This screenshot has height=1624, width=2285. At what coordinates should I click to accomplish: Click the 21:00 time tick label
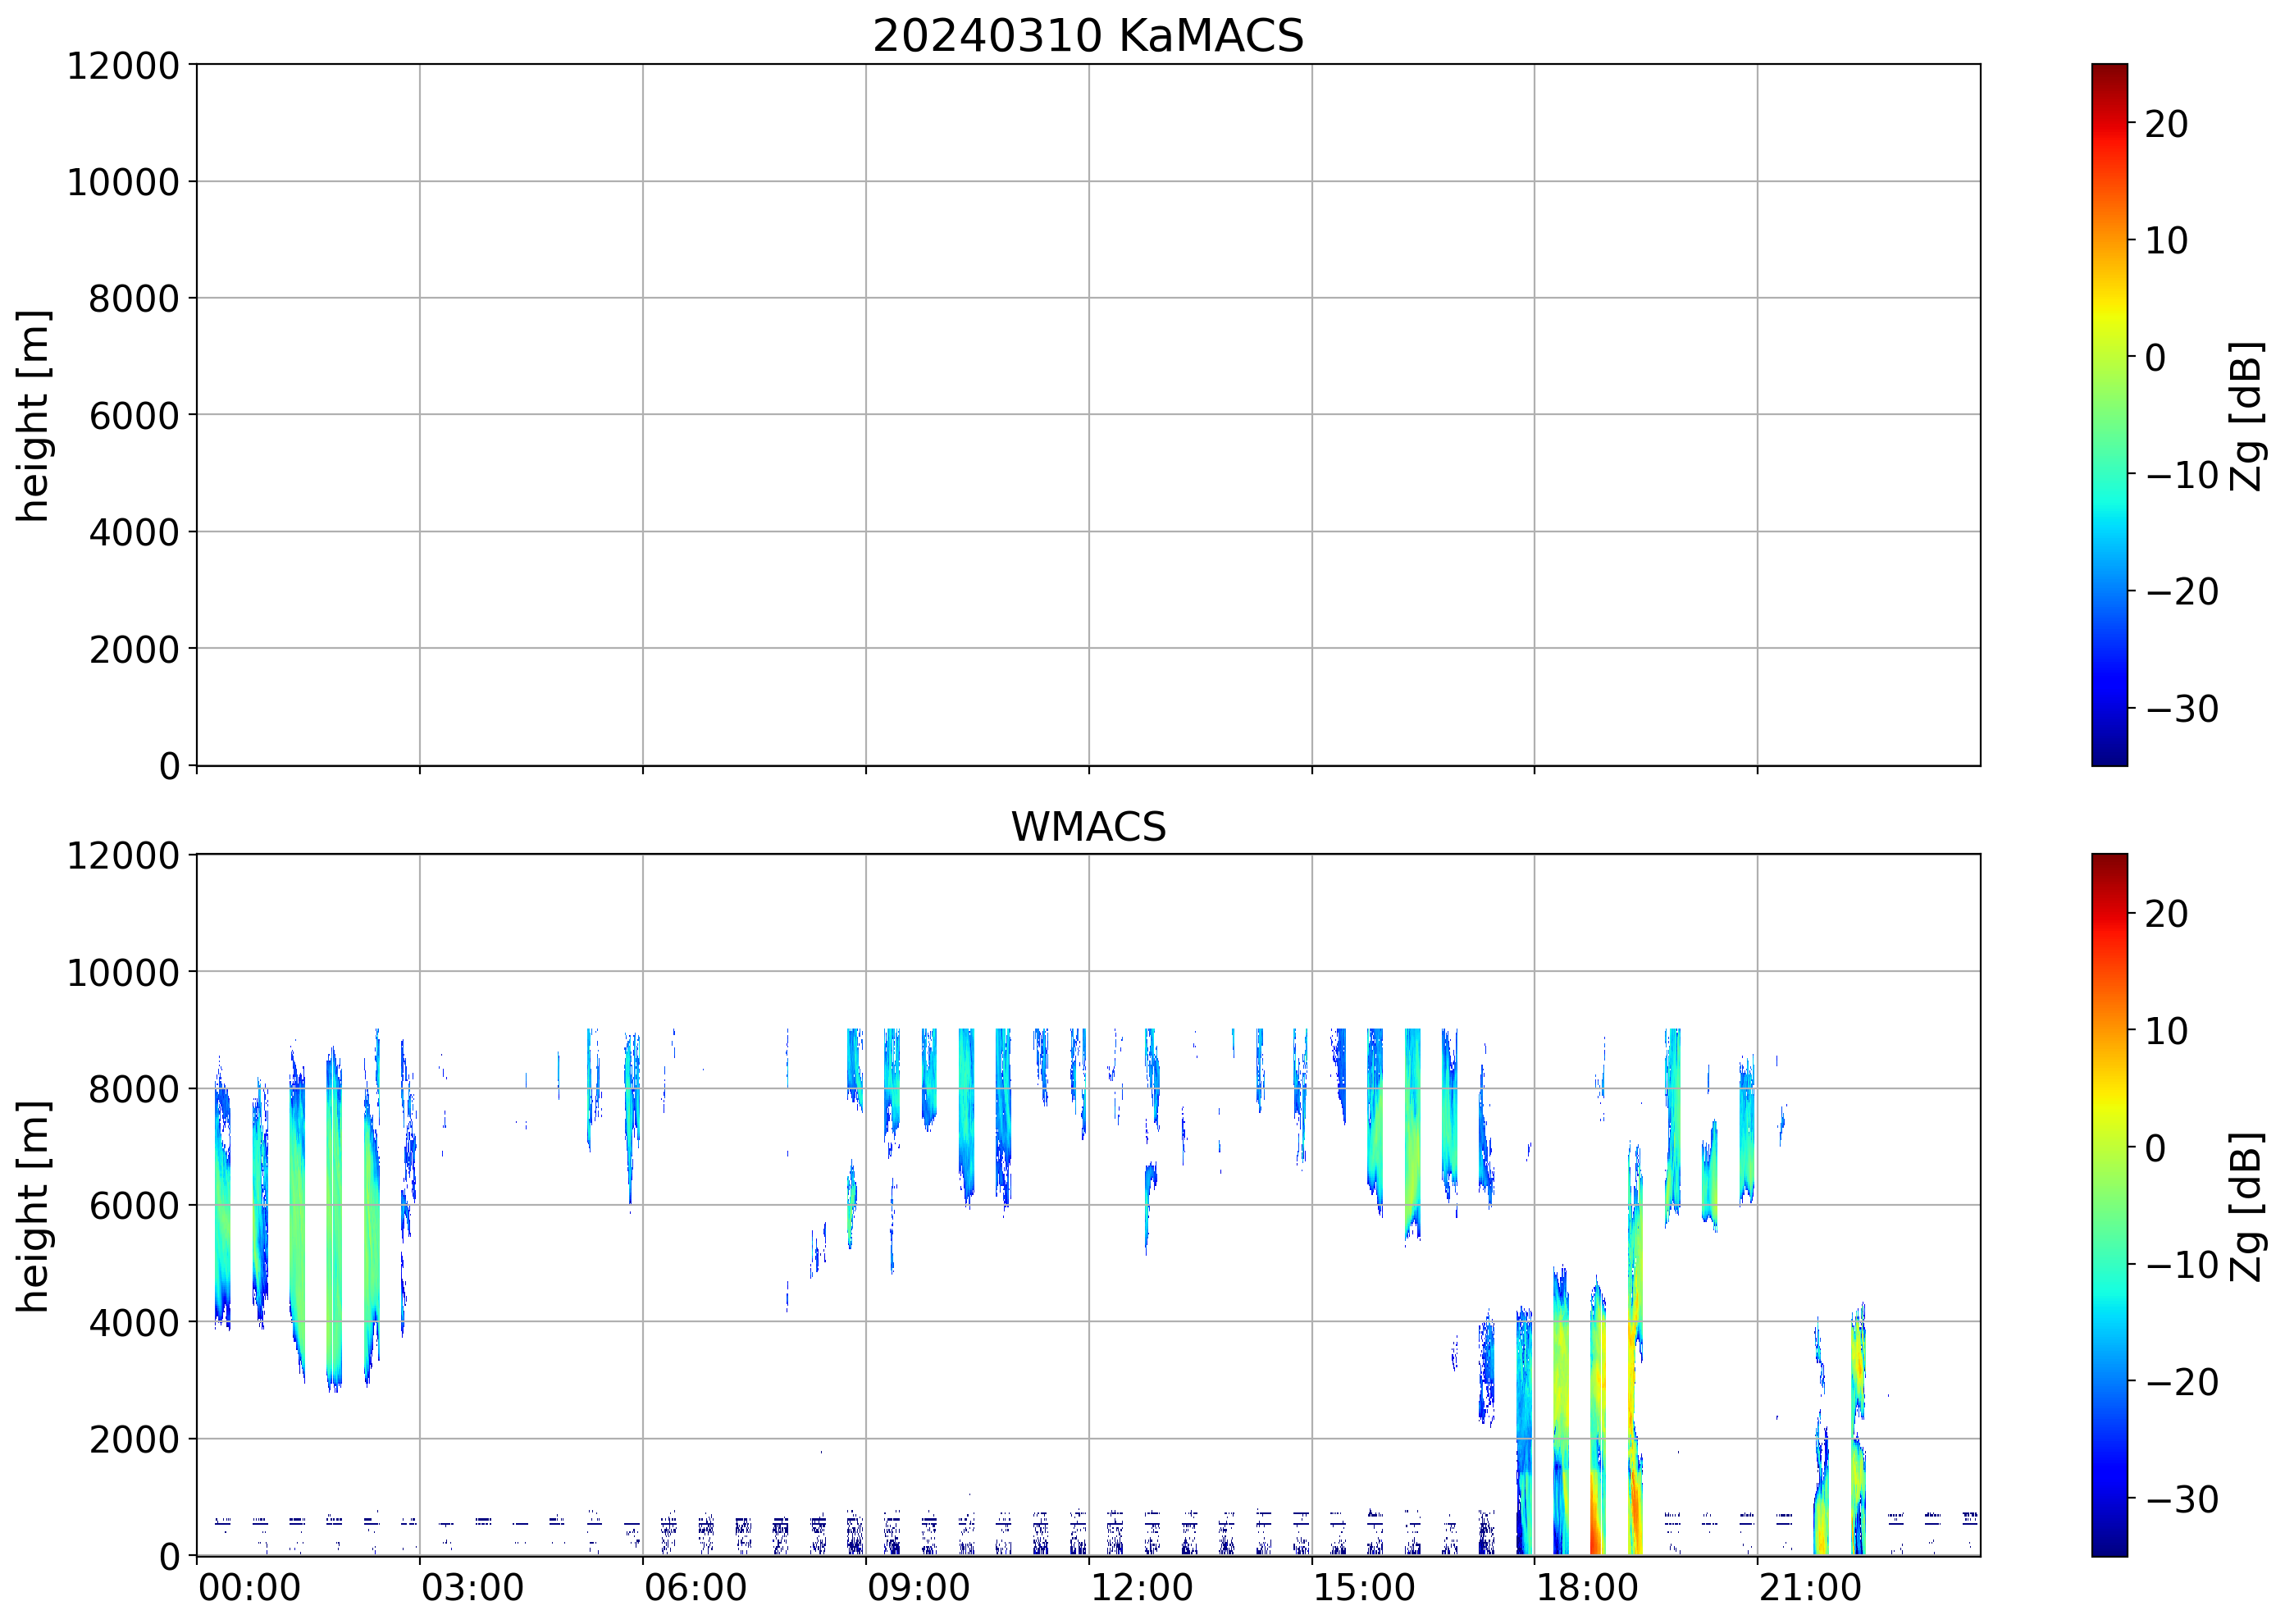click(1810, 1588)
